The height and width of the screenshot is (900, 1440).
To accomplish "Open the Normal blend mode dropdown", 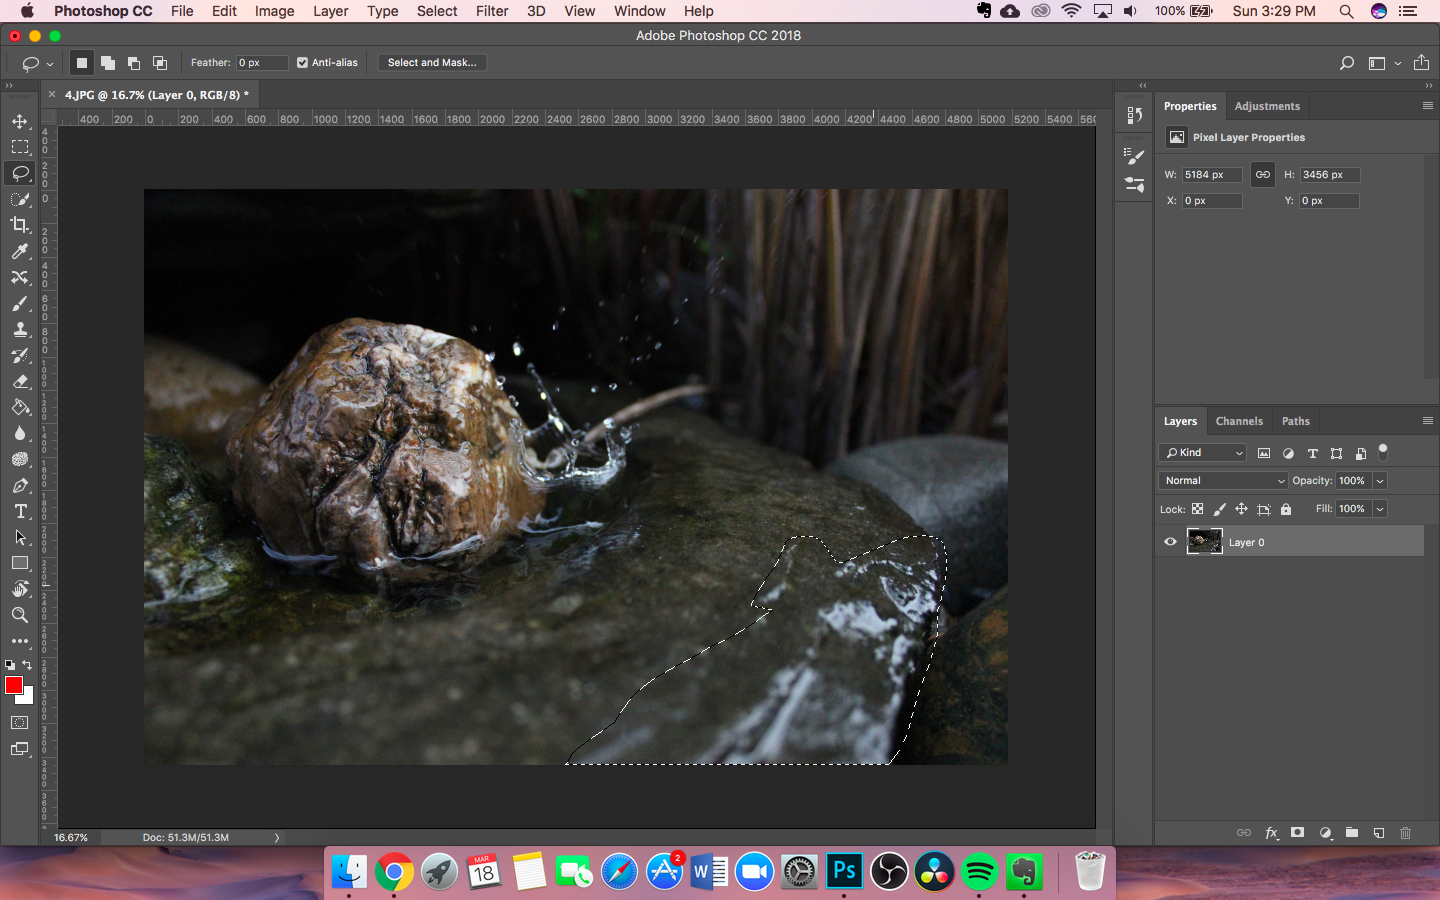I will click(x=1223, y=481).
